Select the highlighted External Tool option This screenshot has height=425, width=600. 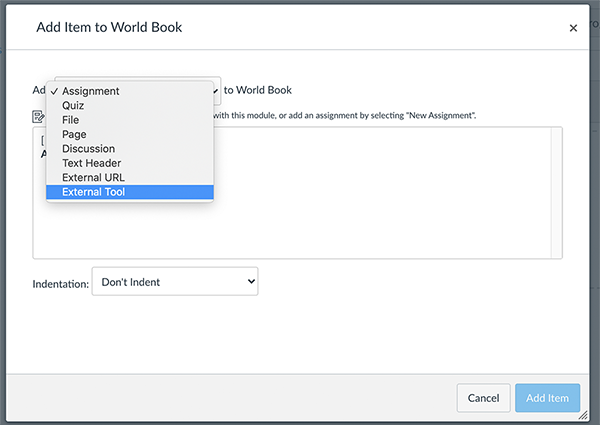coord(130,192)
